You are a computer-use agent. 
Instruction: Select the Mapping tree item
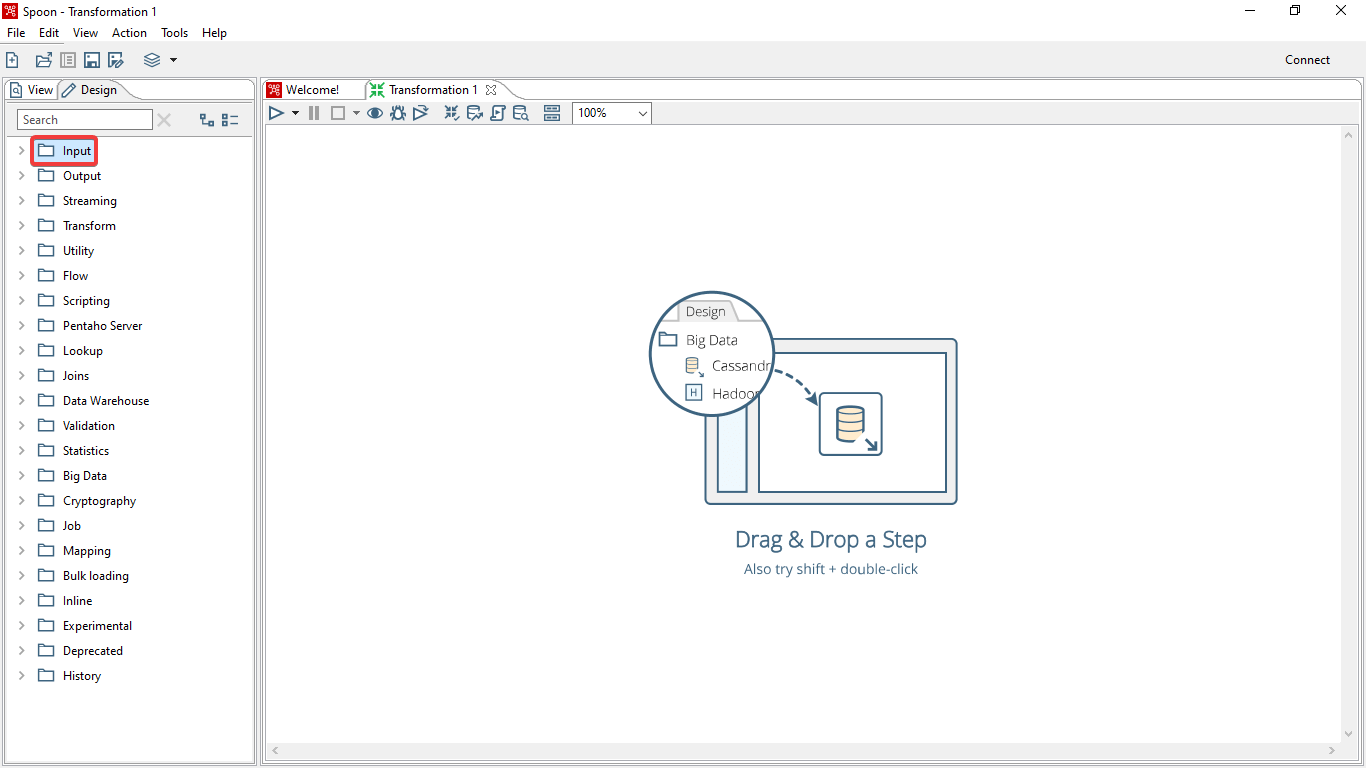[x=74, y=551]
